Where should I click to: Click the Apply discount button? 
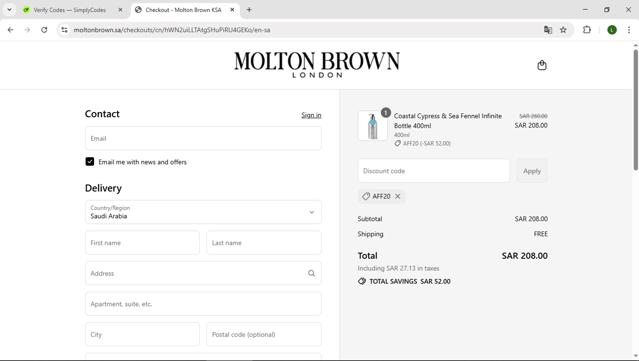(532, 171)
